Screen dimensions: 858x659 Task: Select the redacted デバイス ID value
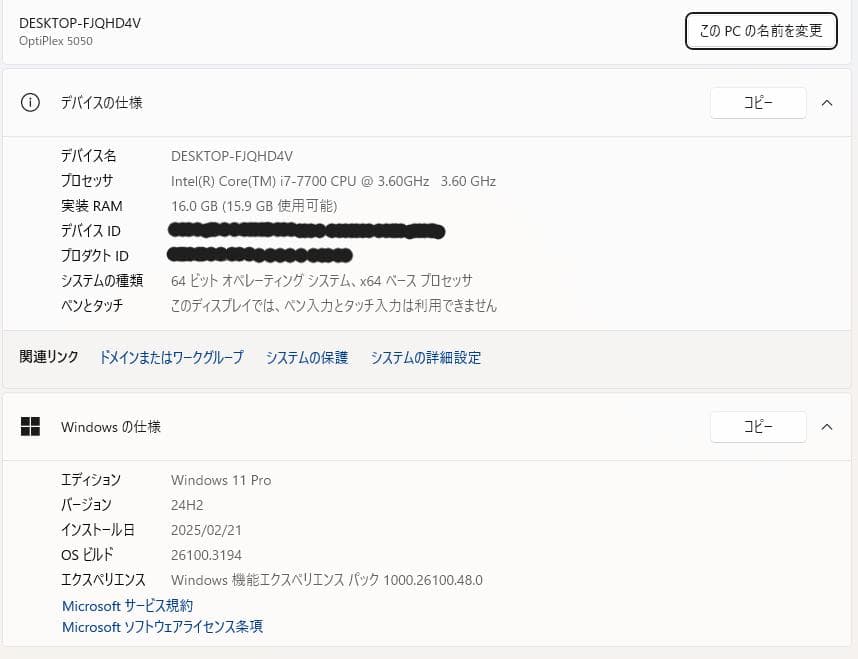click(305, 231)
